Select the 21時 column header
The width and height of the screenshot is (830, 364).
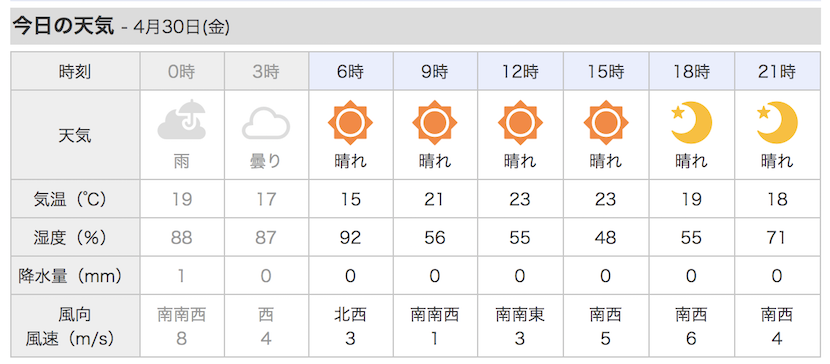pos(777,71)
